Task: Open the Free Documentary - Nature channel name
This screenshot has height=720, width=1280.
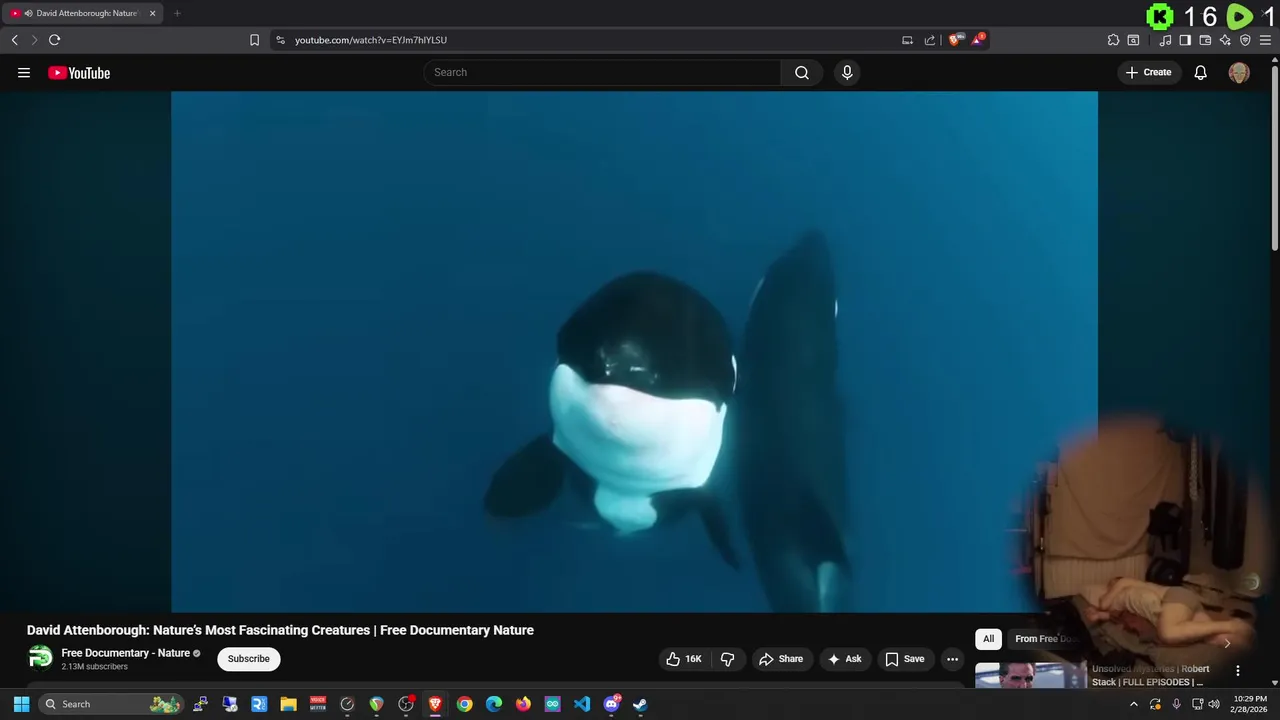Action: click(x=125, y=653)
